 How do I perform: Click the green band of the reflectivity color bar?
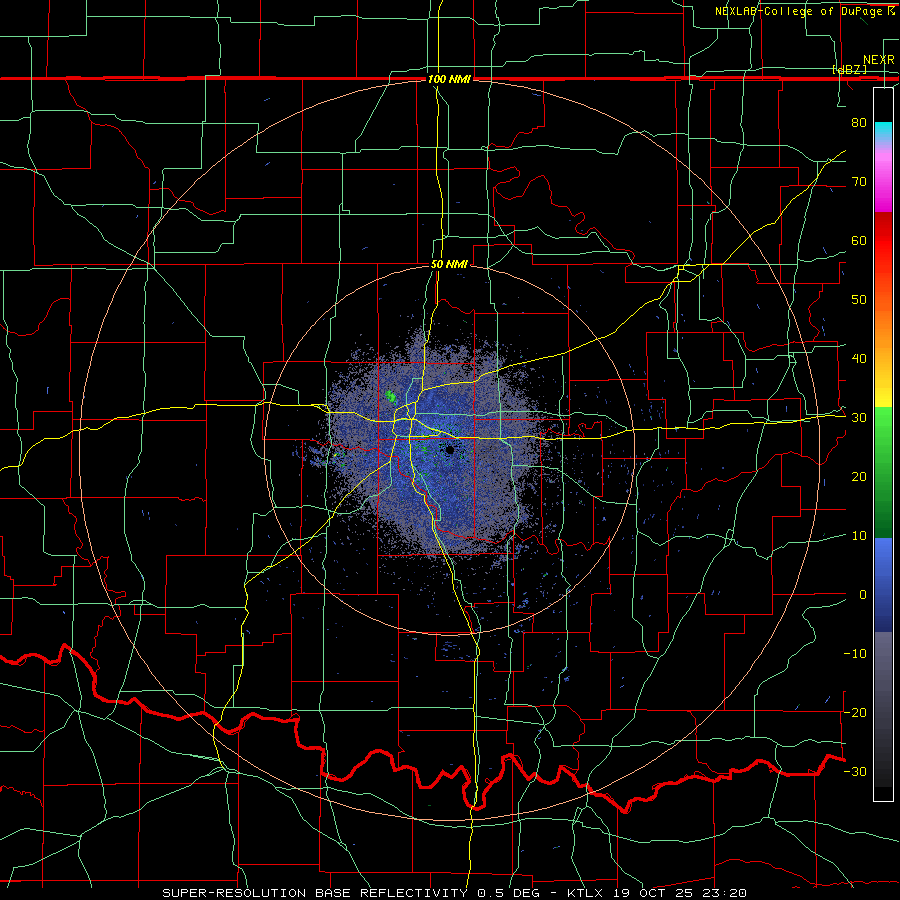click(883, 472)
